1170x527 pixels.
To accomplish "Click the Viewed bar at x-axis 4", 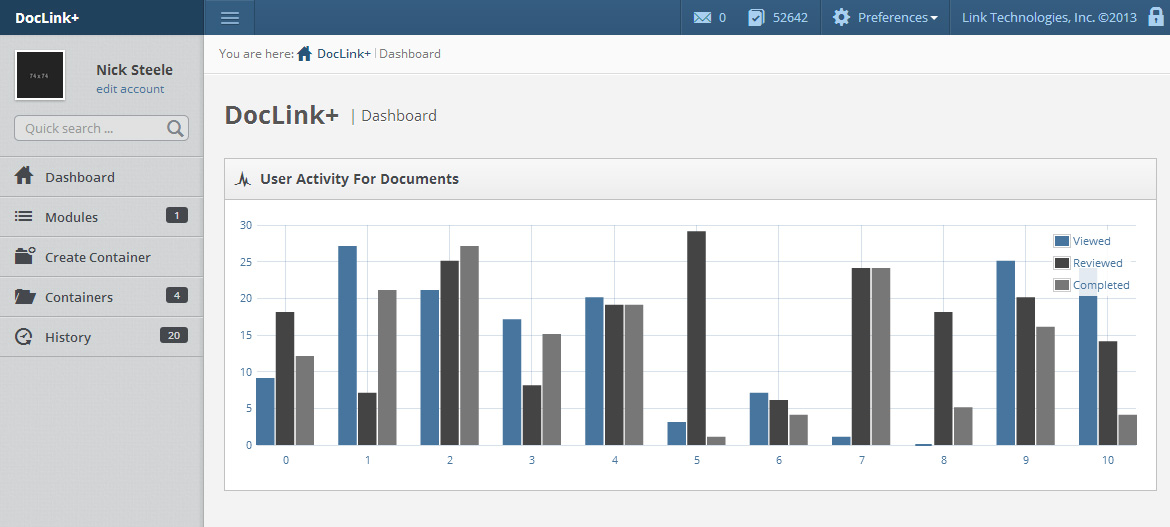I will (x=594, y=371).
